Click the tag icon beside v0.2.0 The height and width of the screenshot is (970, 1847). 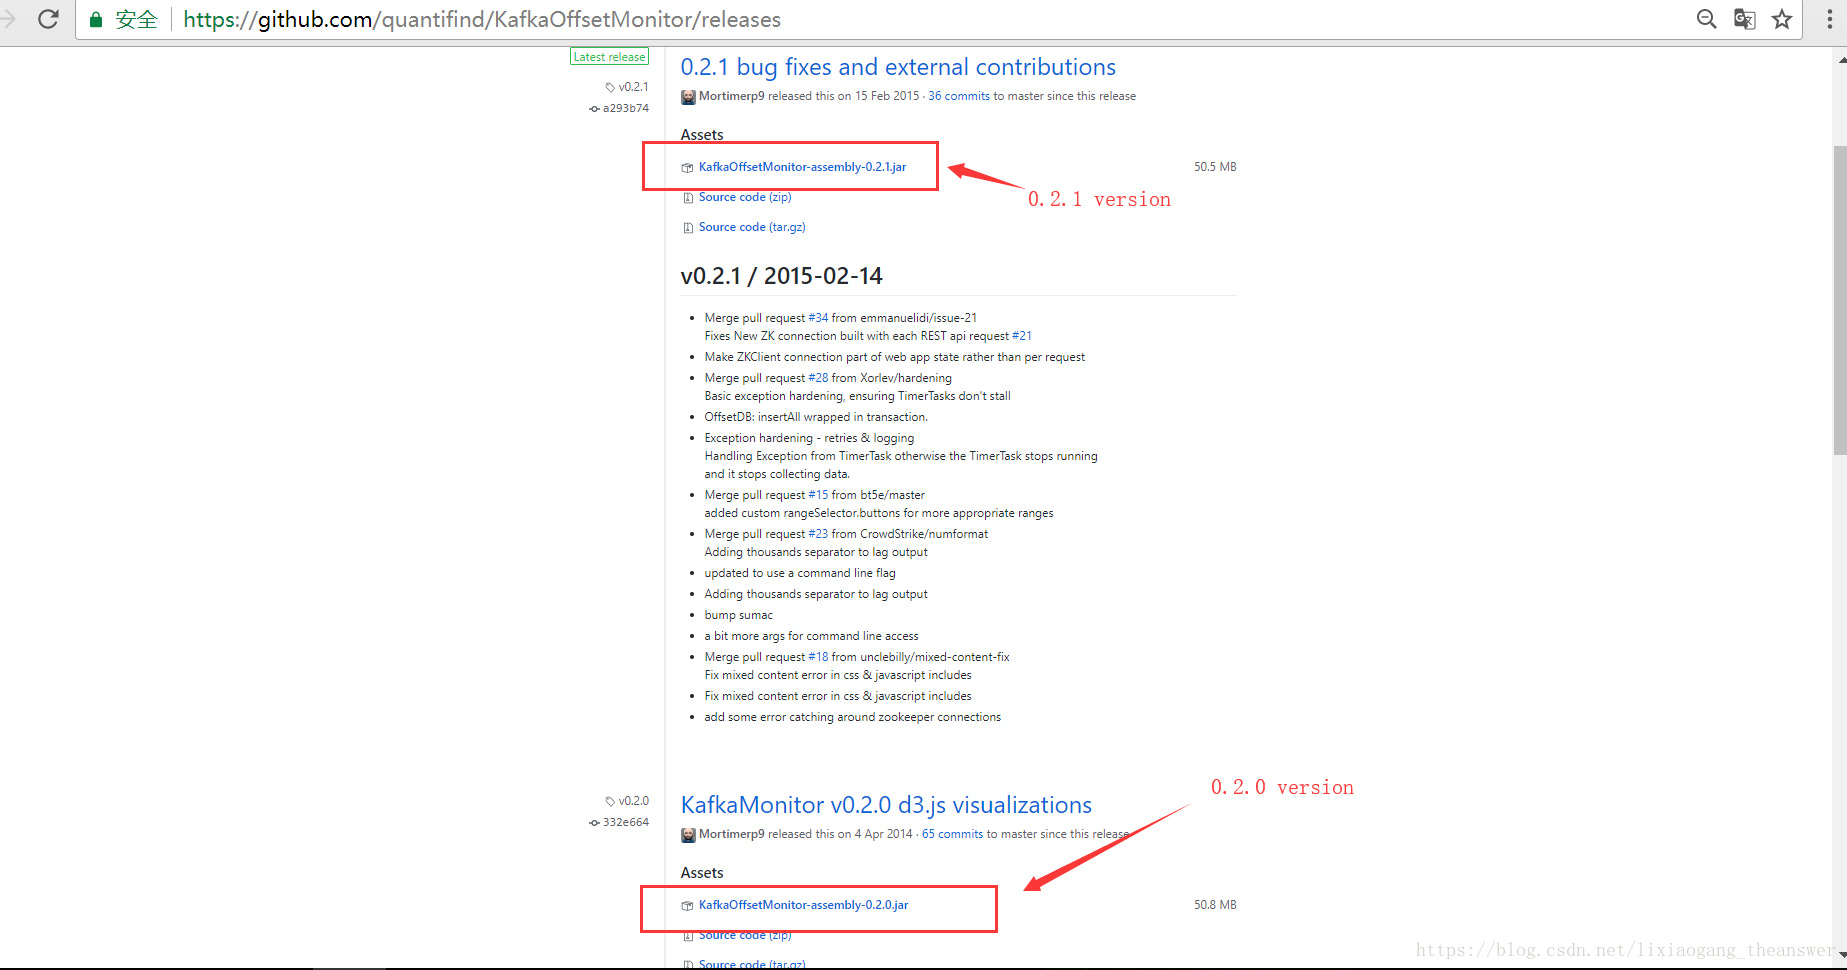[610, 801]
